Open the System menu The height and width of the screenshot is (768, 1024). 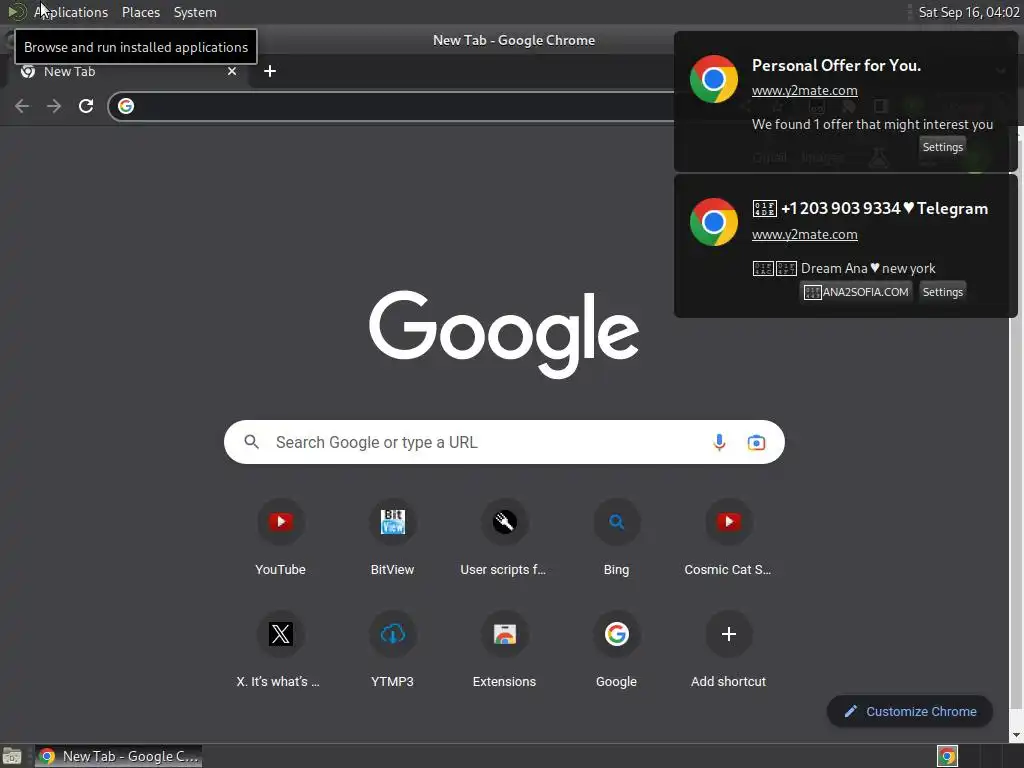[x=195, y=12]
